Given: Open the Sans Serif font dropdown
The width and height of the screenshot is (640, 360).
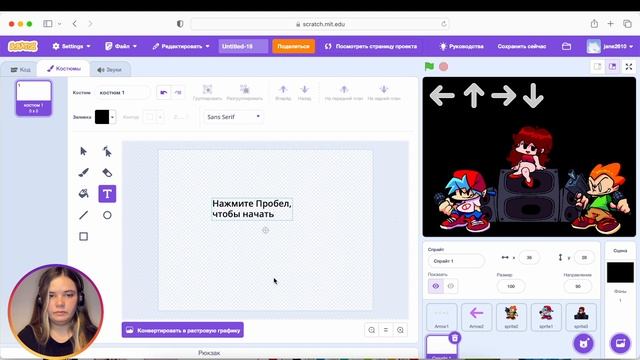Looking at the screenshot, I should pyautogui.click(x=233, y=117).
